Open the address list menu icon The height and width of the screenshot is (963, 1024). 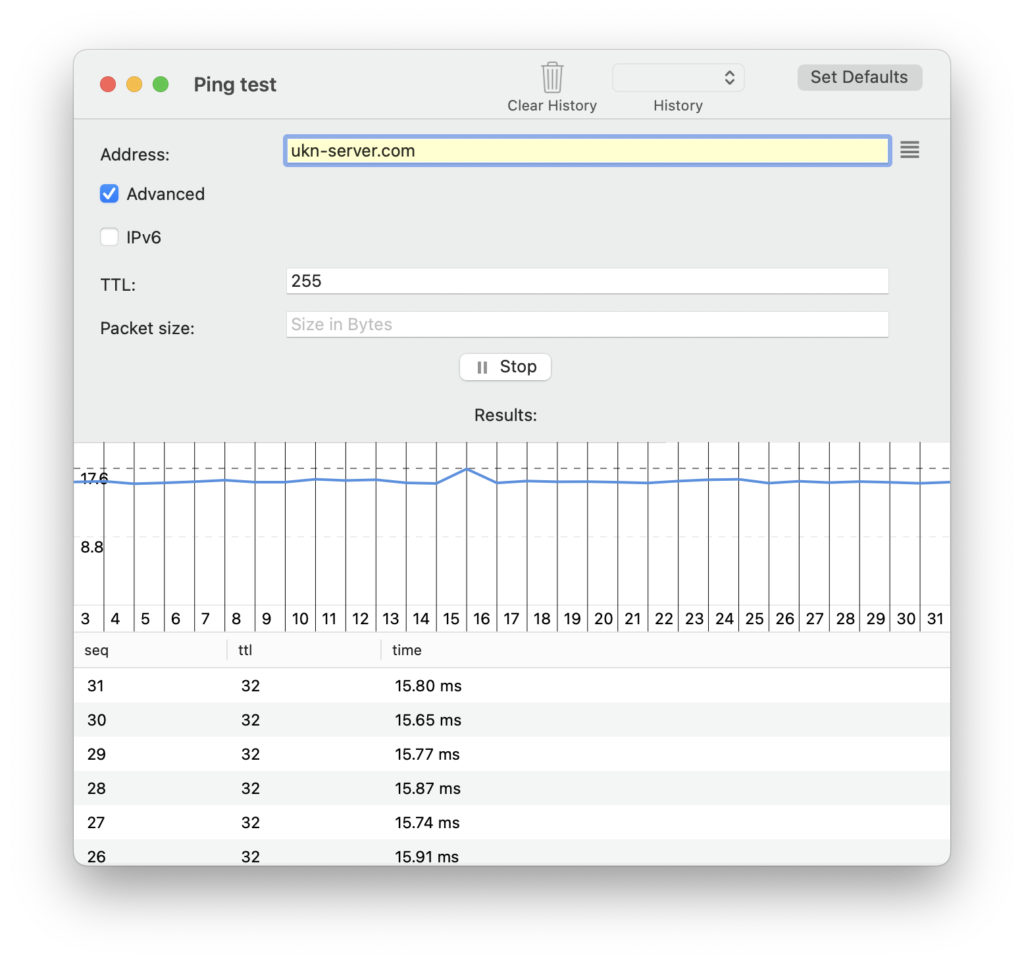click(x=910, y=150)
